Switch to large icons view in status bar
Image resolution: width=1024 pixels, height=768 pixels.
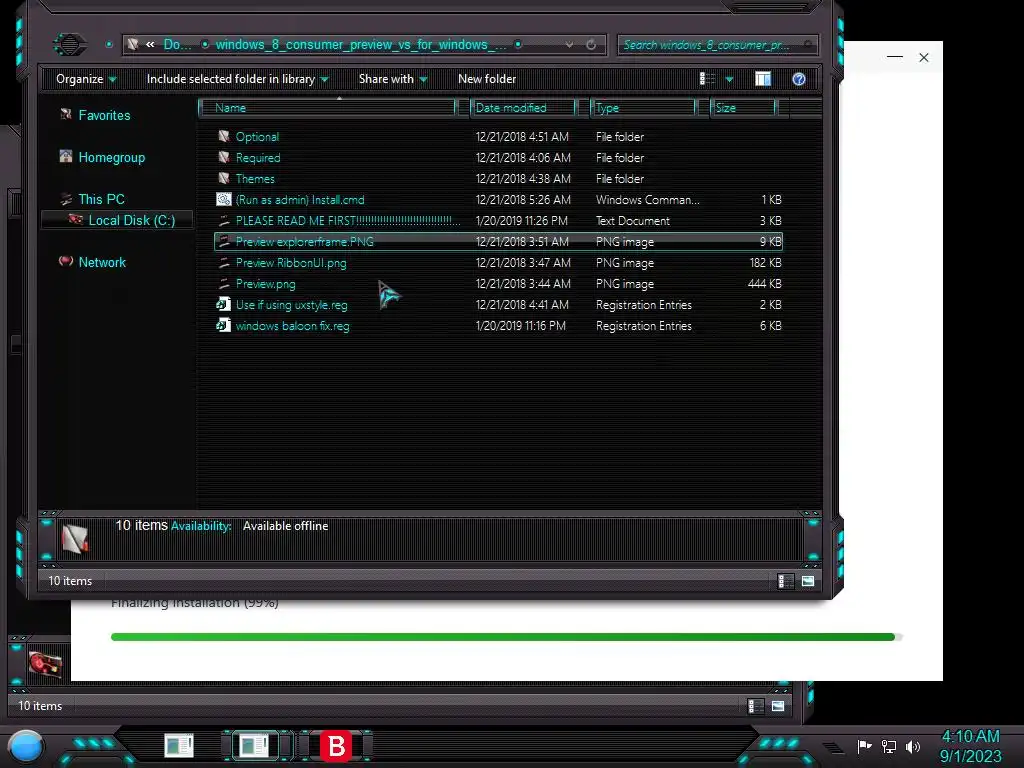pyautogui.click(x=808, y=581)
